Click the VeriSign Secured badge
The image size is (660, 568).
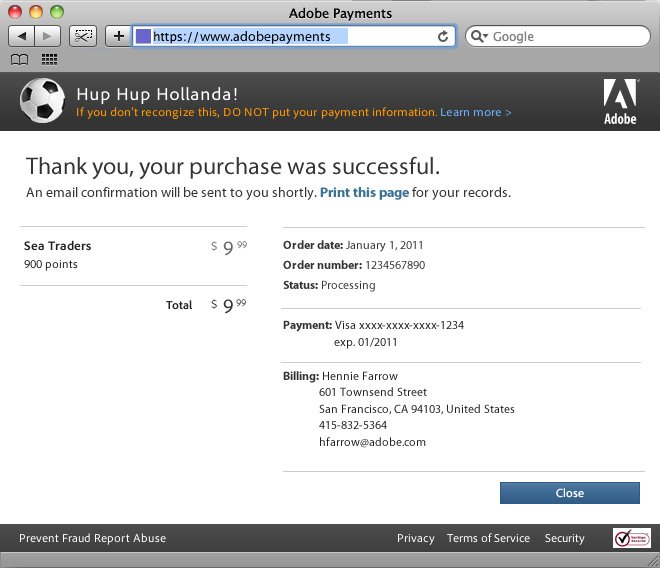[631, 538]
